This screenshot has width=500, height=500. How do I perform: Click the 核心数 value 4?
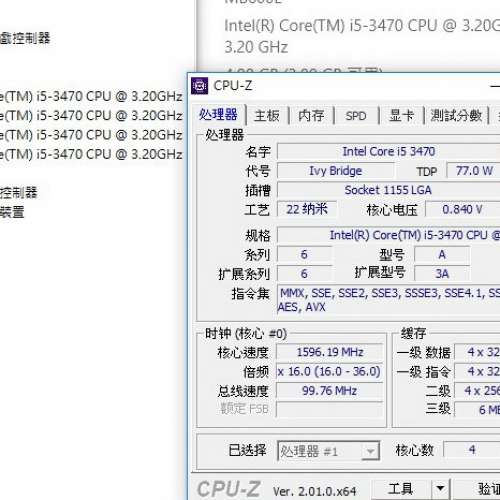click(472, 450)
